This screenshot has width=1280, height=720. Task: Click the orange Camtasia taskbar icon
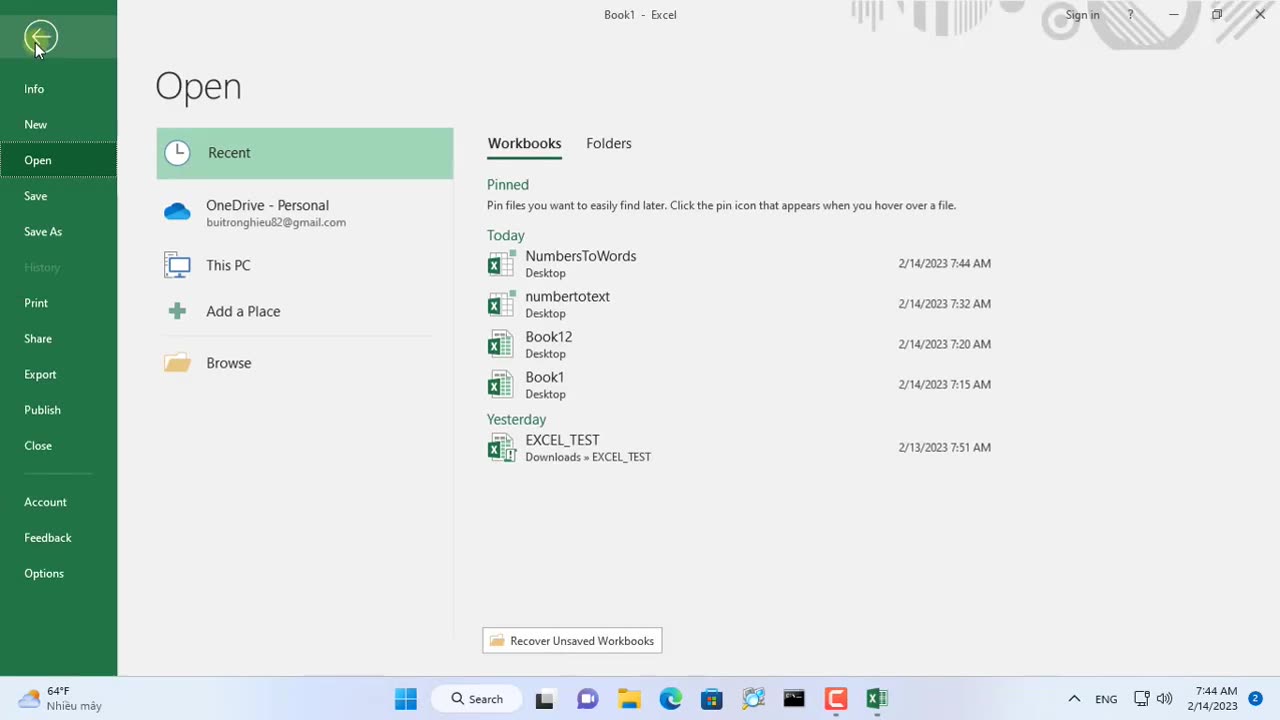click(836, 699)
